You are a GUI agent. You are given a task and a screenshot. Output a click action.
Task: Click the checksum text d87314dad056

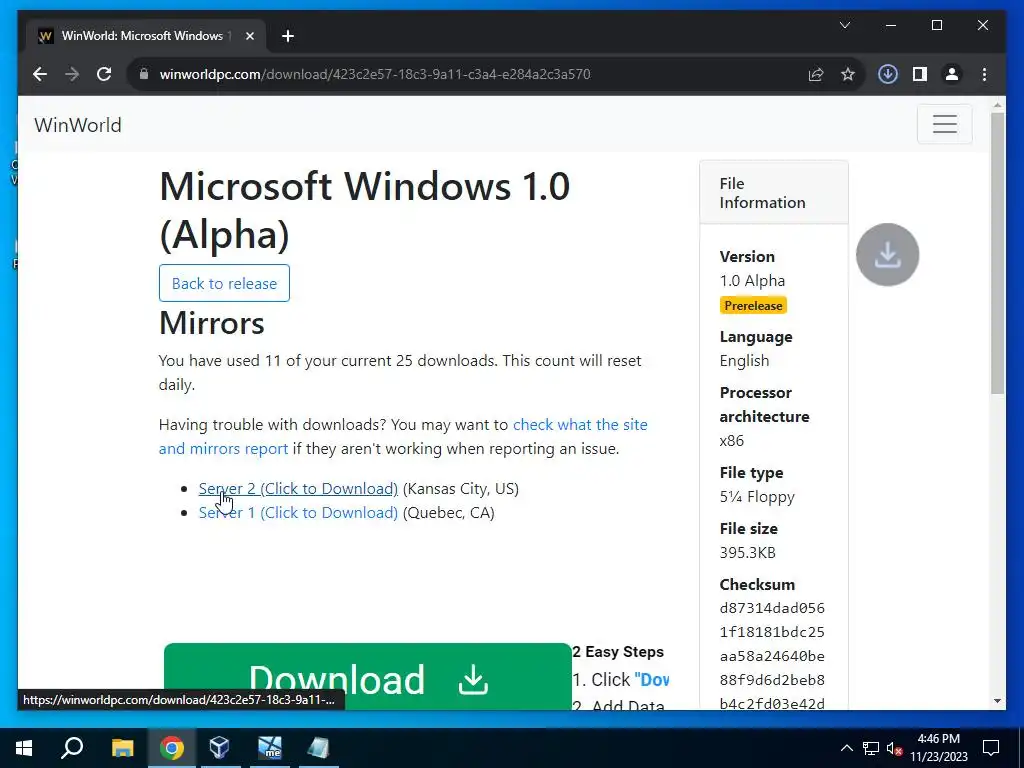[x=772, y=608]
